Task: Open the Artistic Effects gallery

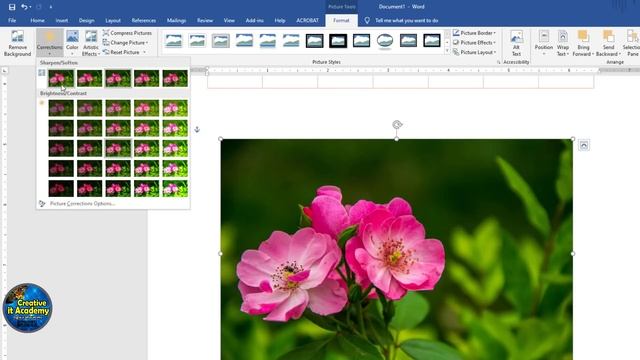Action: pos(91,43)
